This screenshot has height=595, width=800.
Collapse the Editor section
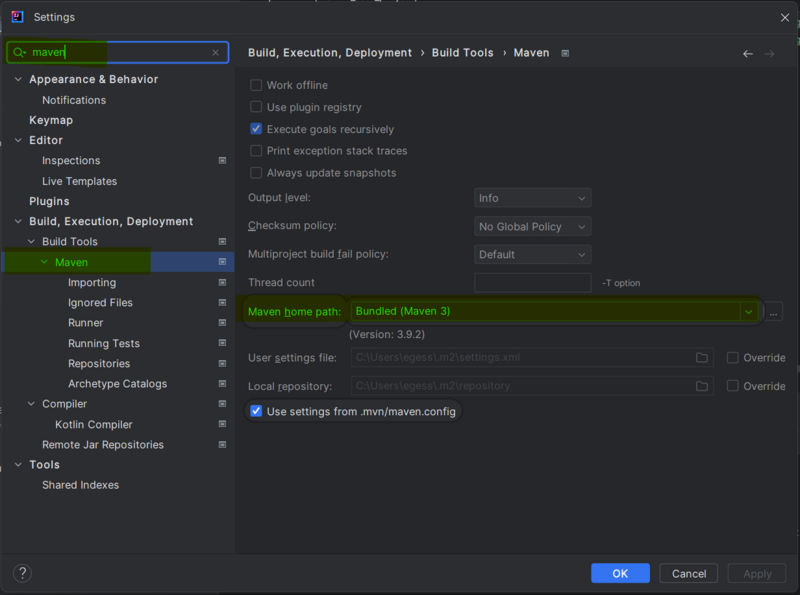point(18,140)
